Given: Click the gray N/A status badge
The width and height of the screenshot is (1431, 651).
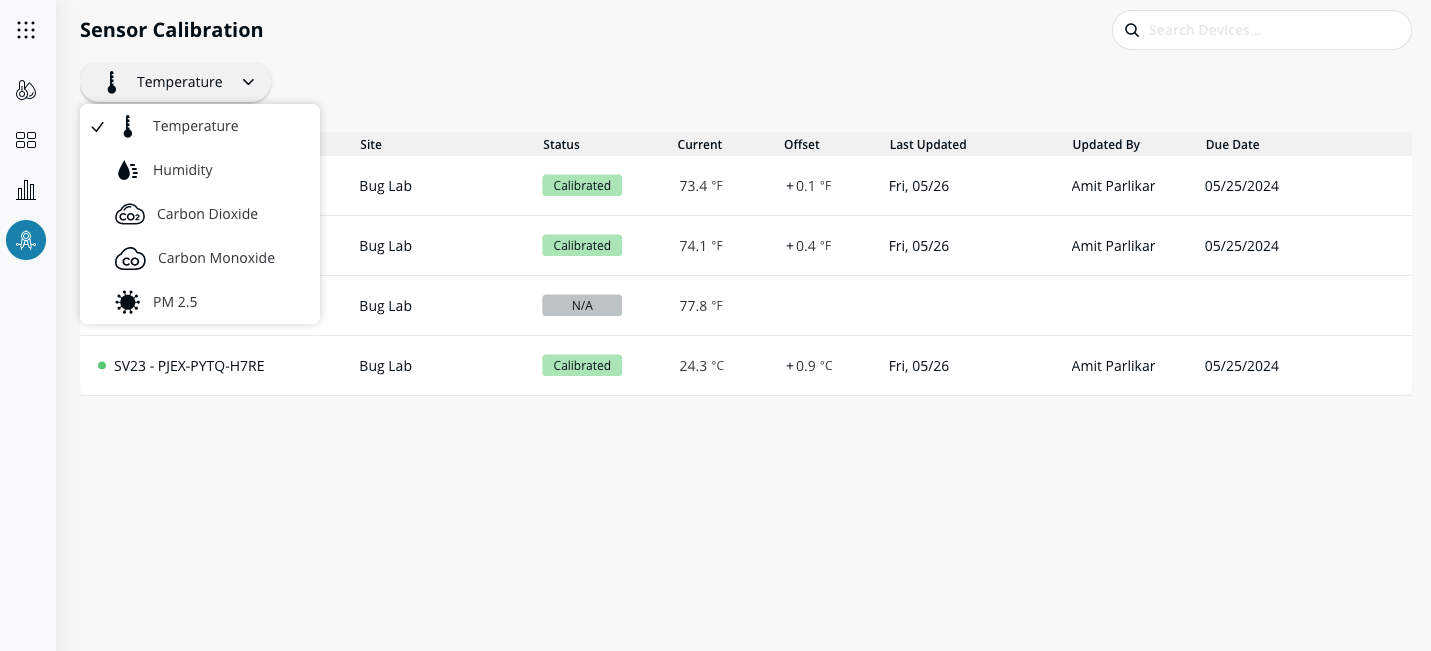Looking at the screenshot, I should 582,306.
